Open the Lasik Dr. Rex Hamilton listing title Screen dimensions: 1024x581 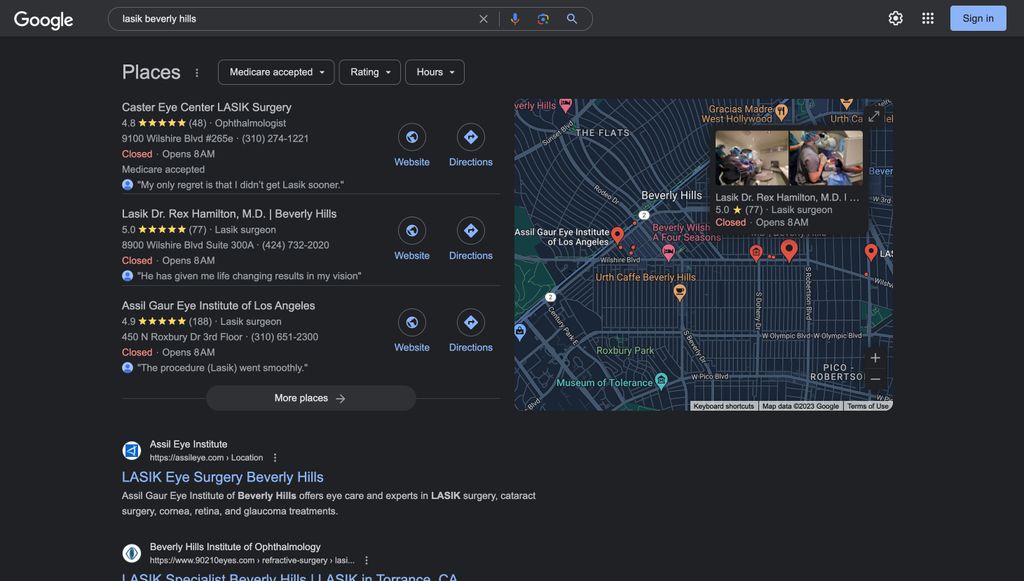[x=229, y=213]
